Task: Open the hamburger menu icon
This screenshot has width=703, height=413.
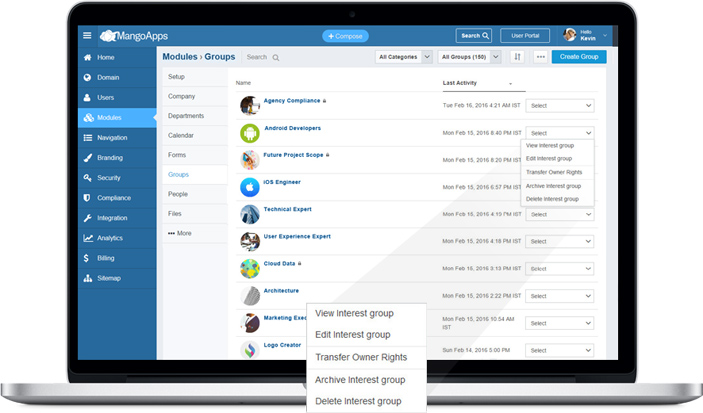Action: click(x=87, y=35)
